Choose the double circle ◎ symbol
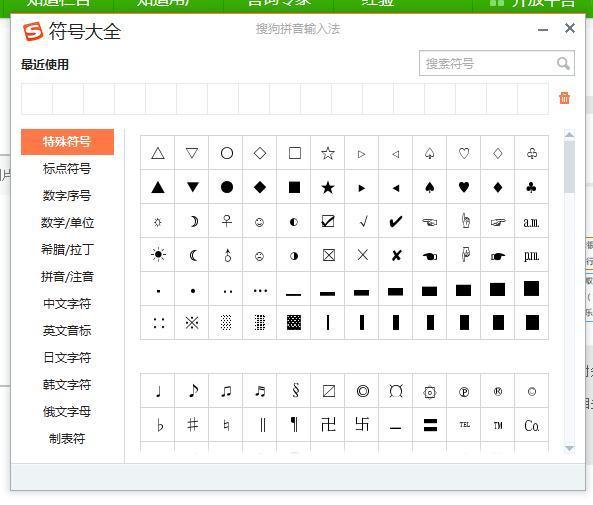The height and width of the screenshot is (505, 593). [363, 391]
